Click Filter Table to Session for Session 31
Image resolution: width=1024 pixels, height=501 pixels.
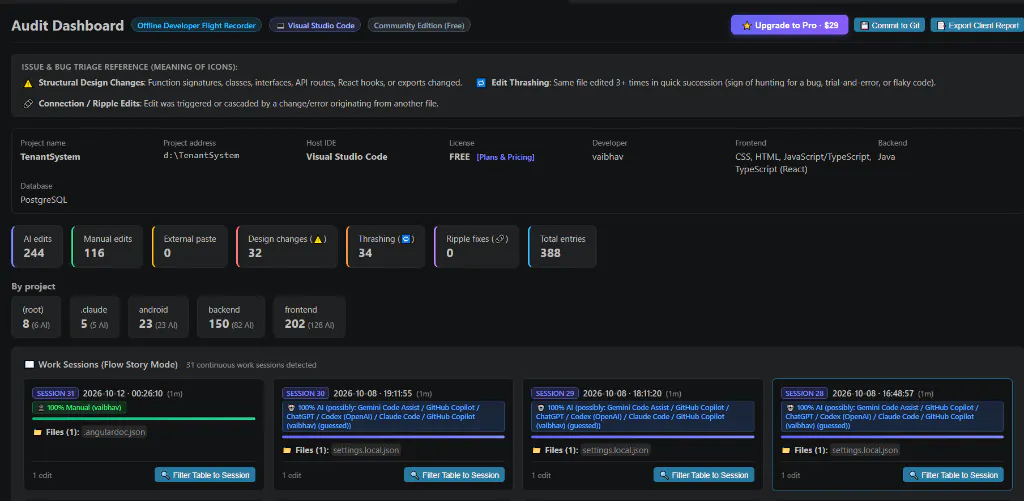pyautogui.click(x=205, y=475)
